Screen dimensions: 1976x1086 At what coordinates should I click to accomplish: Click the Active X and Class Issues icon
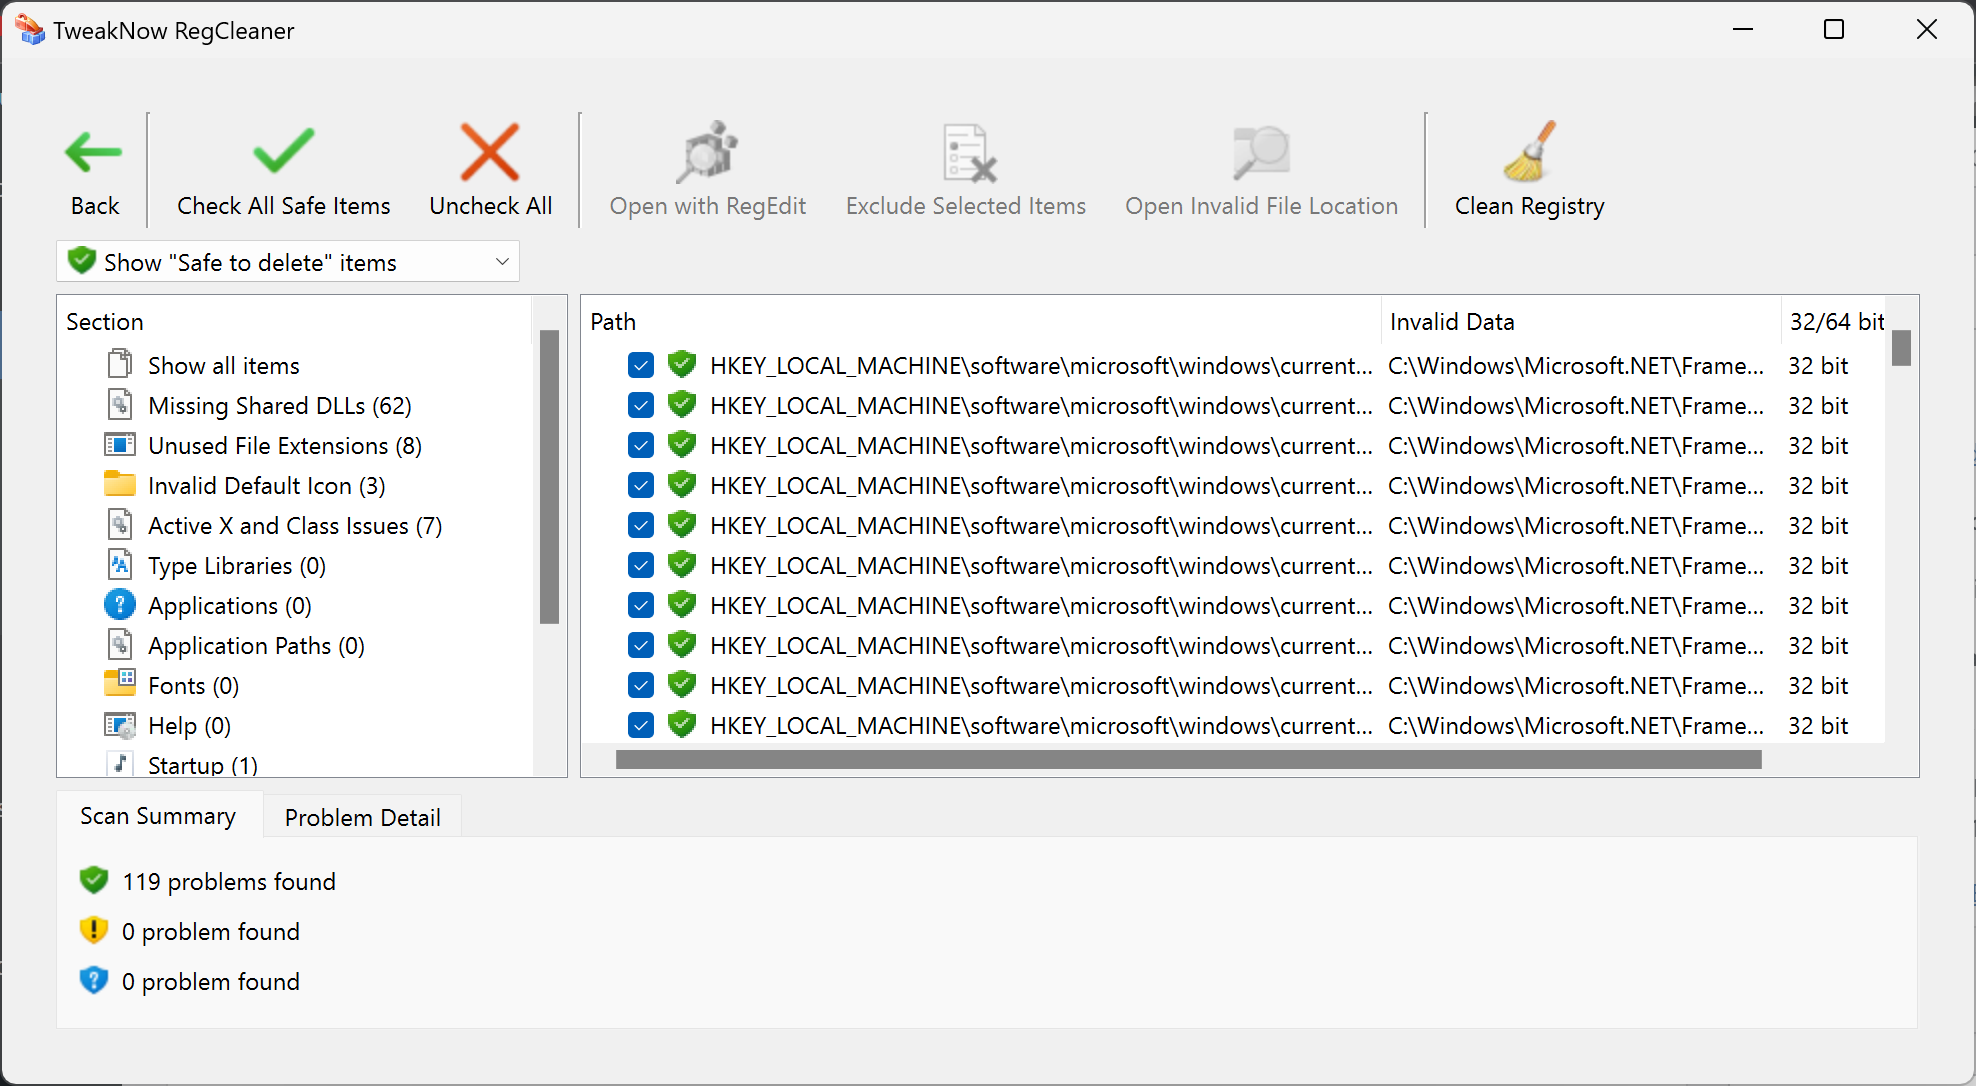[120, 524]
